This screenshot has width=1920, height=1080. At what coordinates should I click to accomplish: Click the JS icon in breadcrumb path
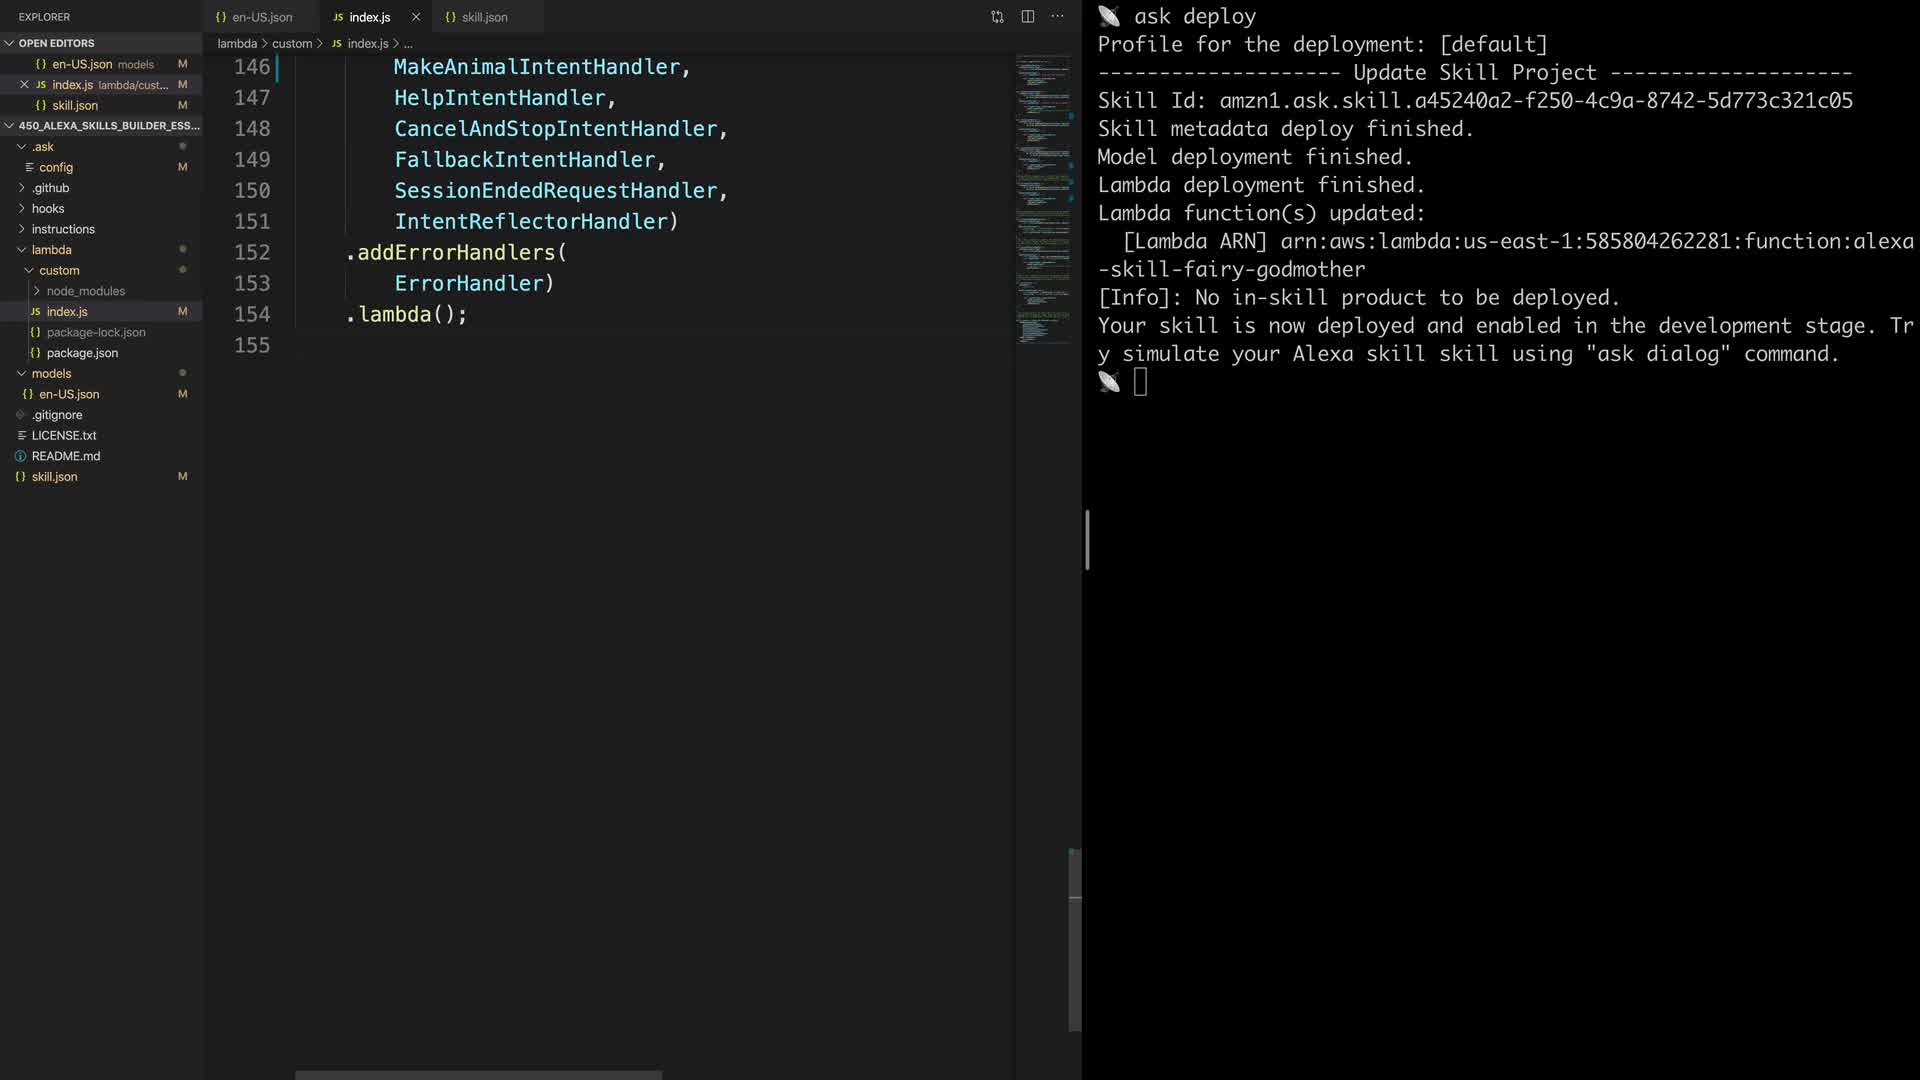coord(337,44)
